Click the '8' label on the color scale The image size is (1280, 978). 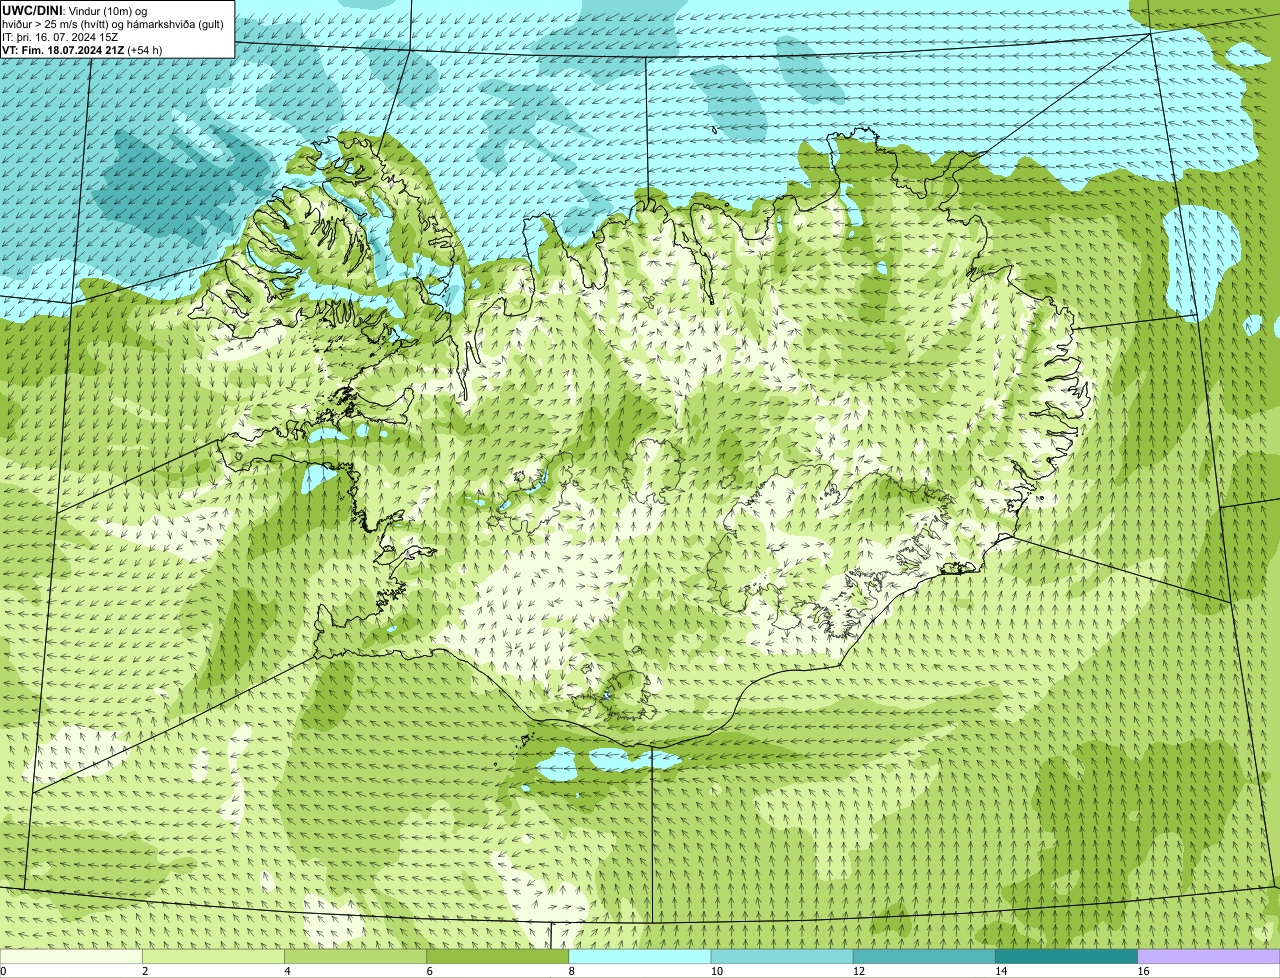tap(571, 971)
